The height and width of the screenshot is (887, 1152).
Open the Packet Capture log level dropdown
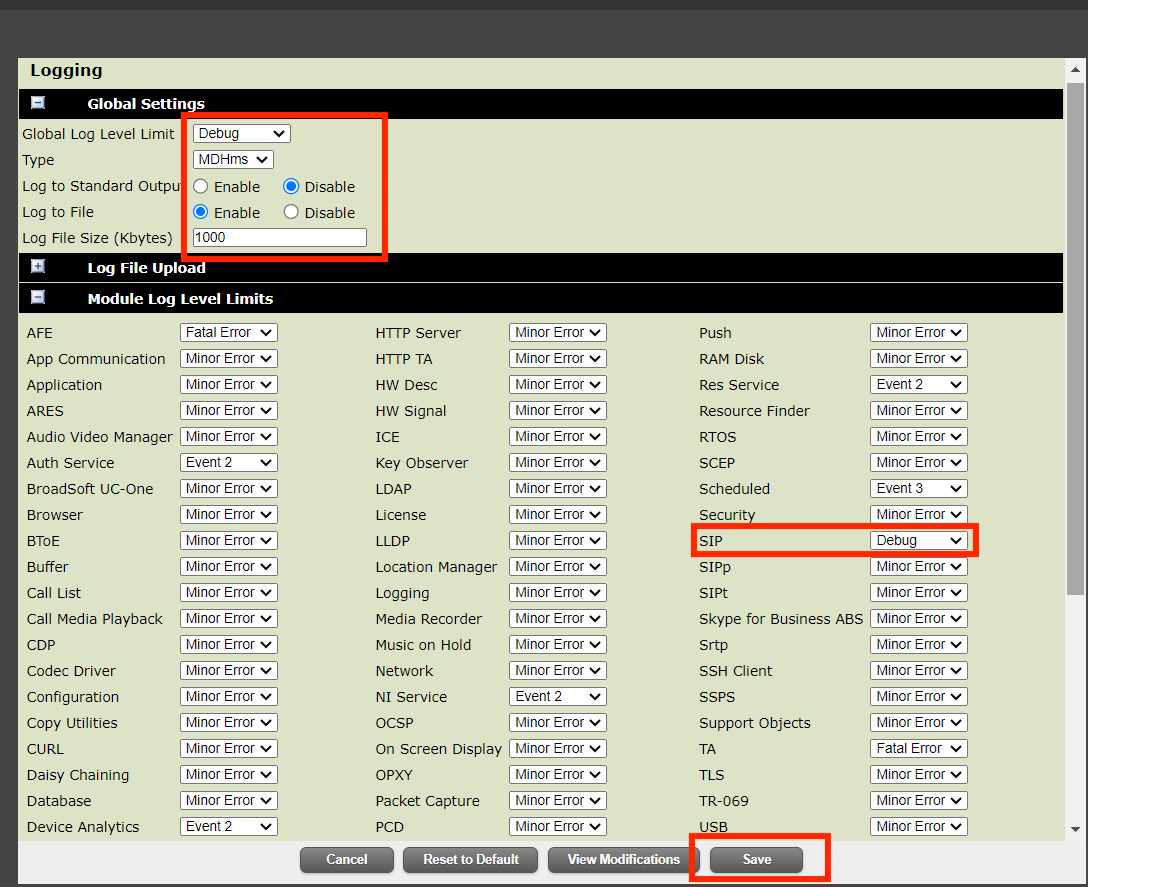click(x=558, y=800)
